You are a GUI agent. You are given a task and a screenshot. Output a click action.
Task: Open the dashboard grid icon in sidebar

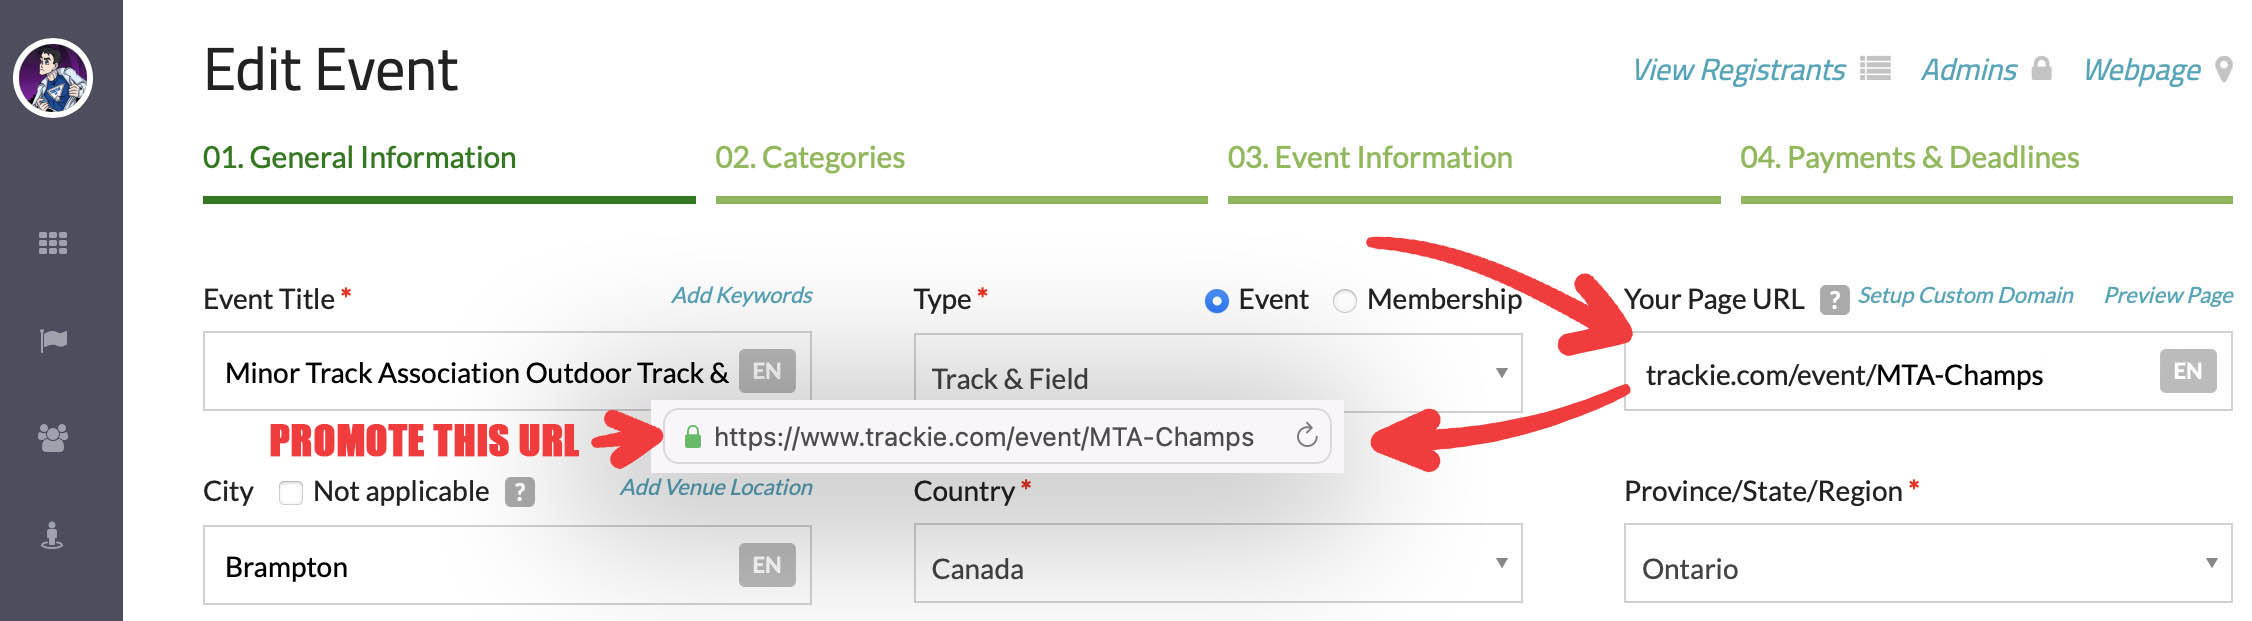[53, 243]
